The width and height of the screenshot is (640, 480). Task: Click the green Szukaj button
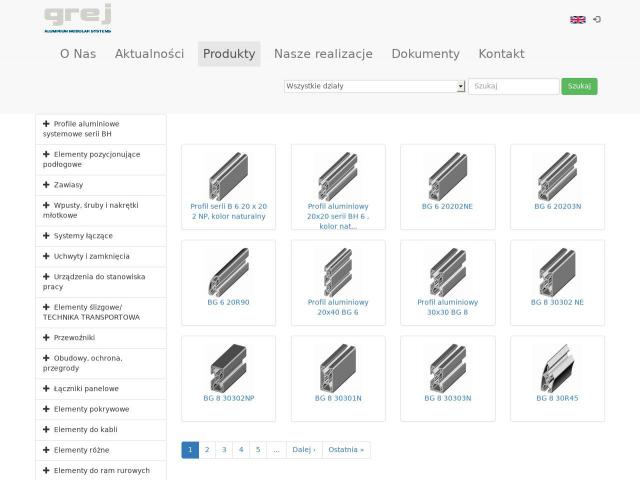tap(579, 86)
